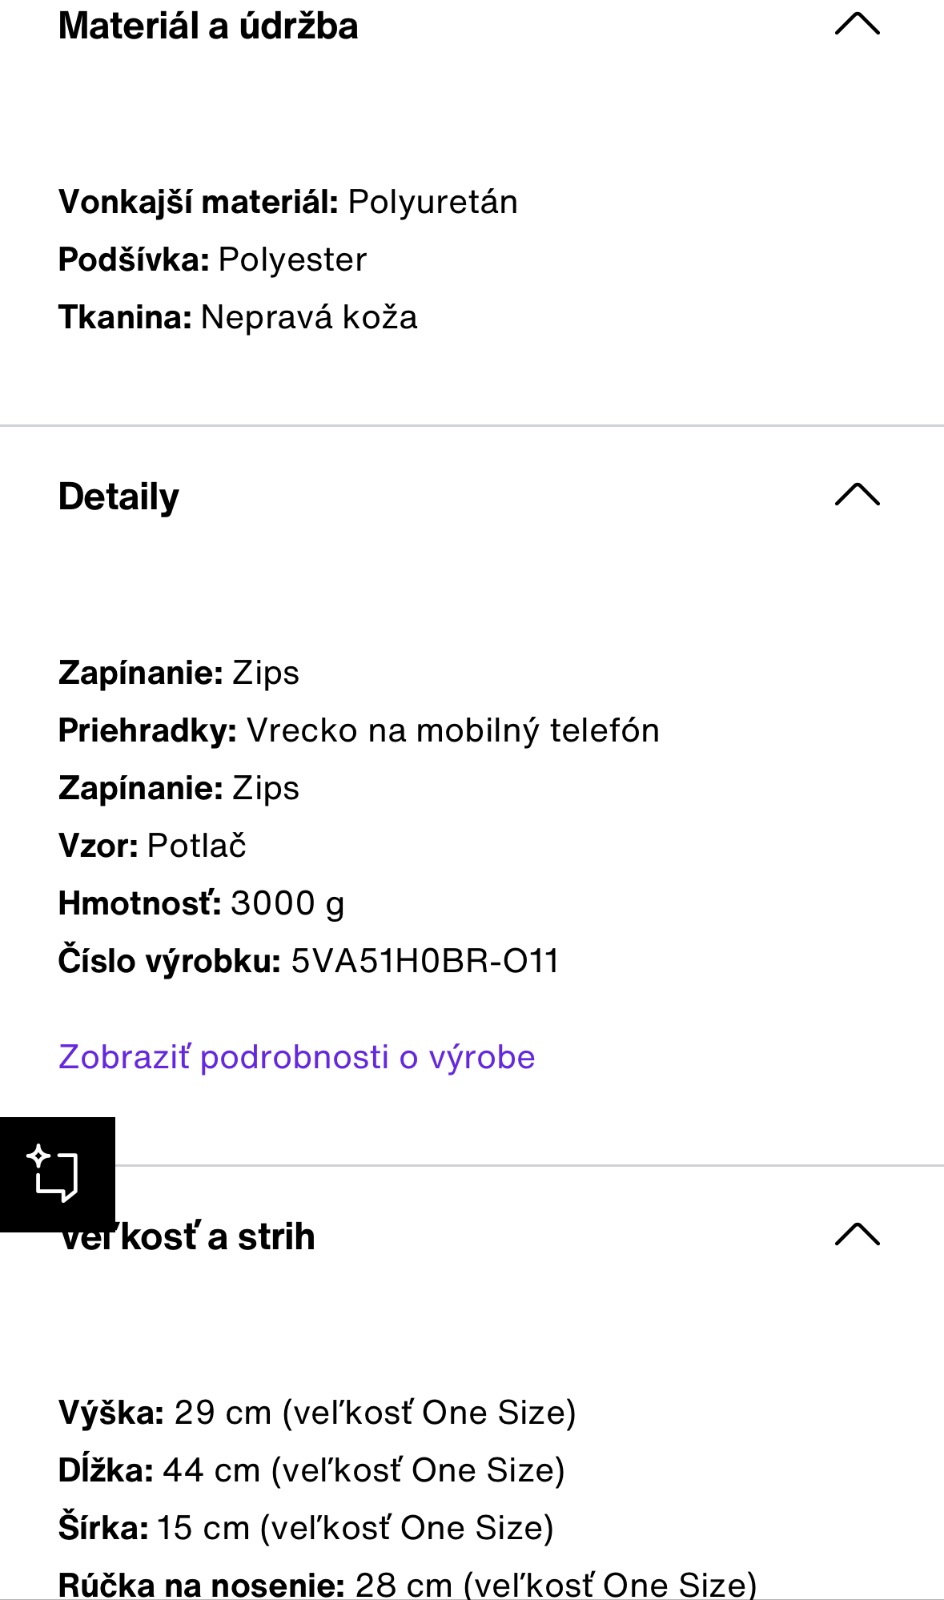This screenshot has height=1600, width=944.
Task: Click the Zapínanie: Zips line above Vzor
Action: point(179,788)
